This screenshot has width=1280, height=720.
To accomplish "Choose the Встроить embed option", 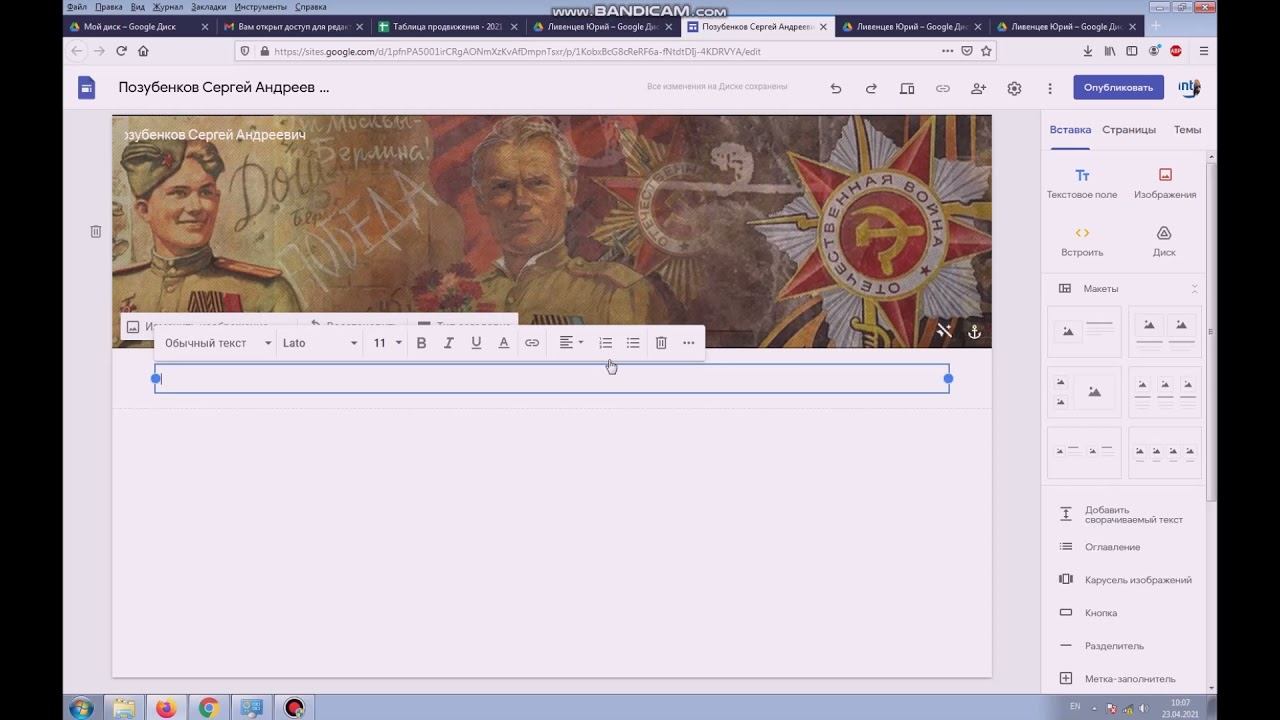I will [x=1082, y=242].
